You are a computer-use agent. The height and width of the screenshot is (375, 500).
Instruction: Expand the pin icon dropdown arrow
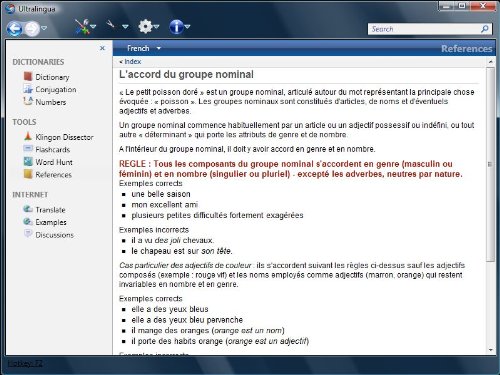point(125,26)
